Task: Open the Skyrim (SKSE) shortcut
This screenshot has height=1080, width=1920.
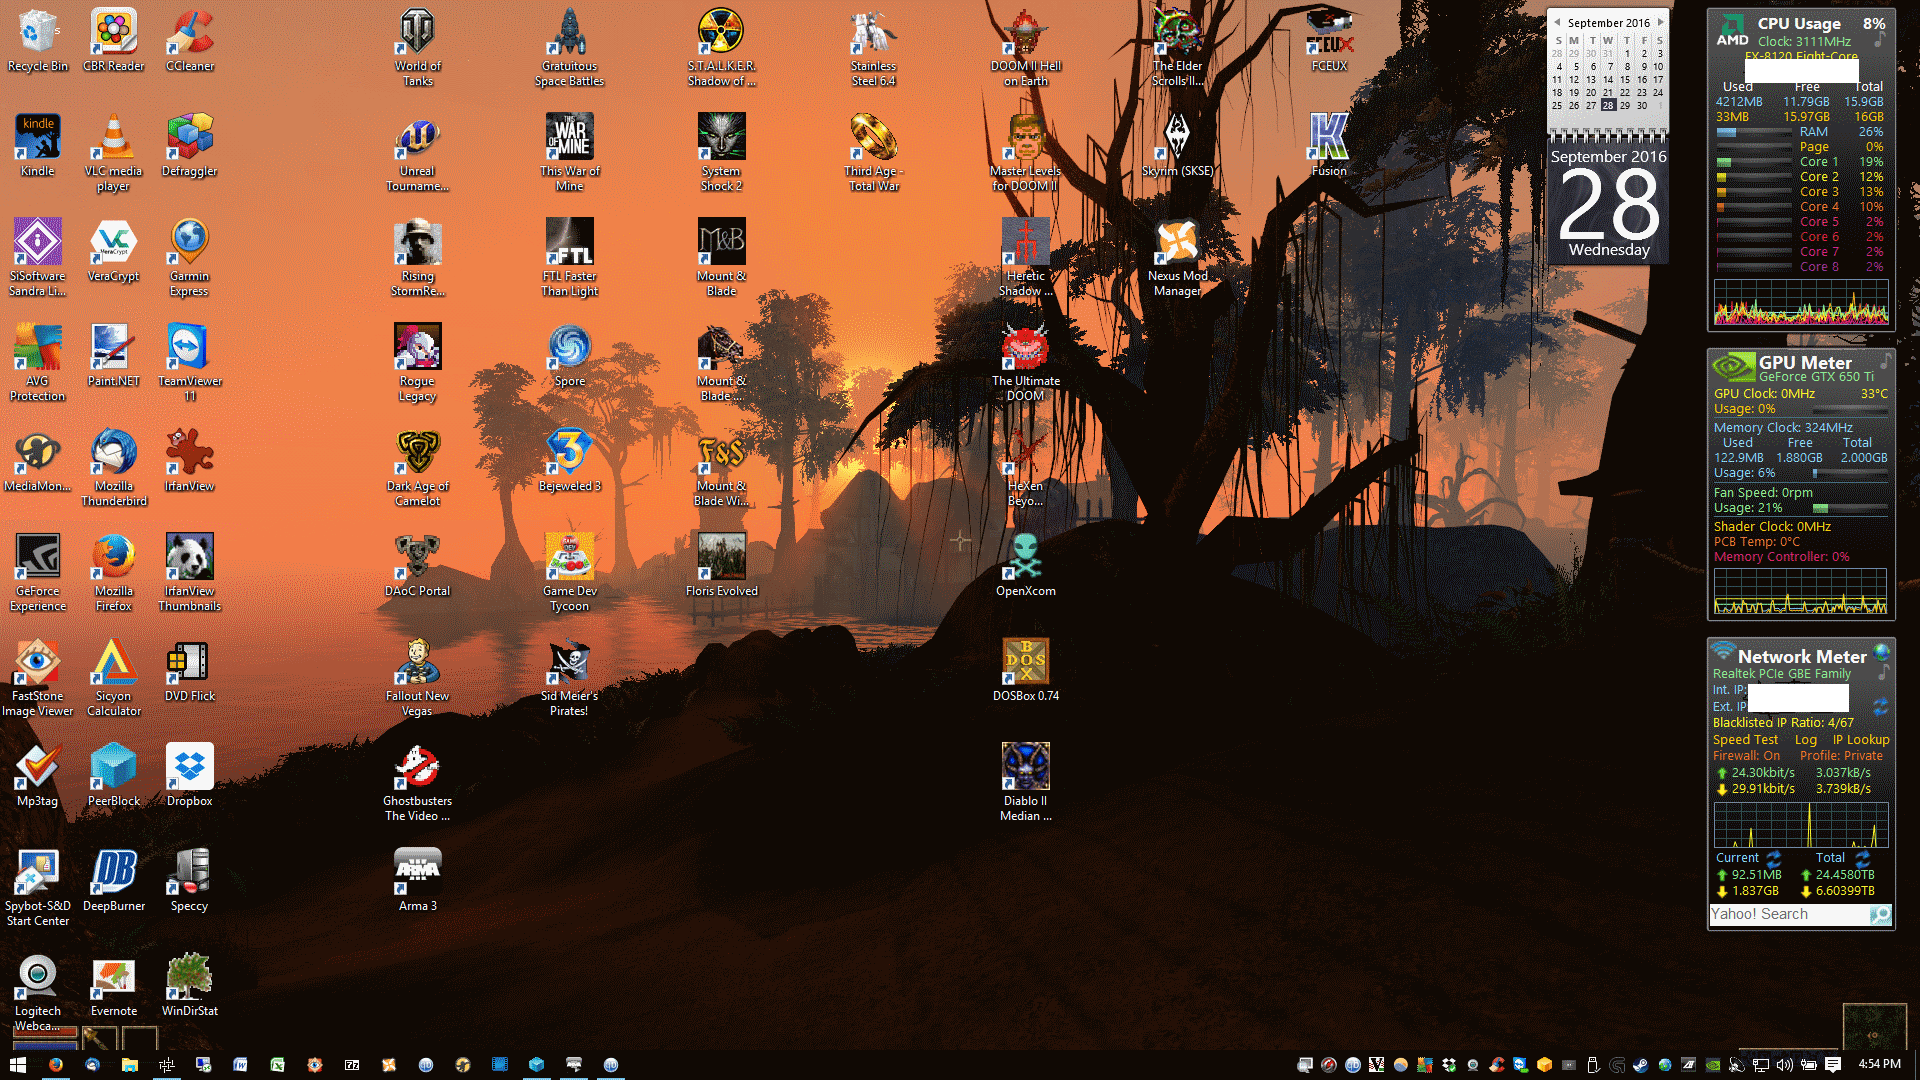Action: click(x=1177, y=146)
